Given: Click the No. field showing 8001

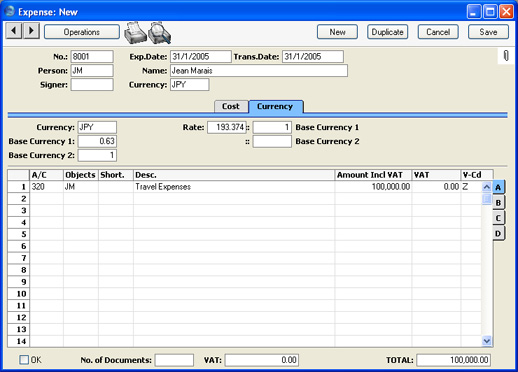Looking at the screenshot, I should tap(92, 57).
